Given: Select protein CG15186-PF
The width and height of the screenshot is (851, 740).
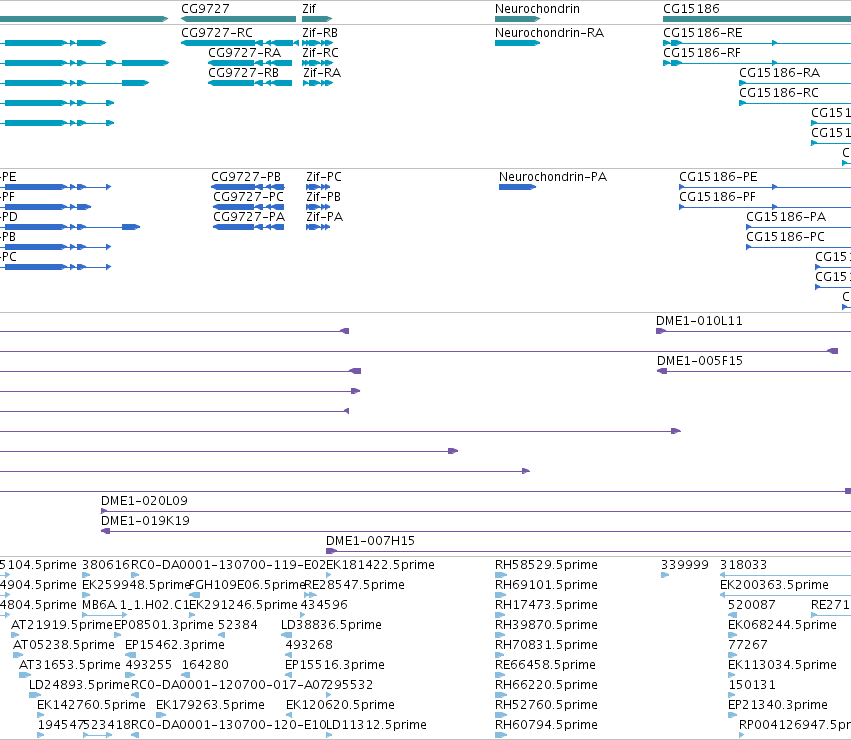Looking at the screenshot, I should pyautogui.click(x=717, y=197).
